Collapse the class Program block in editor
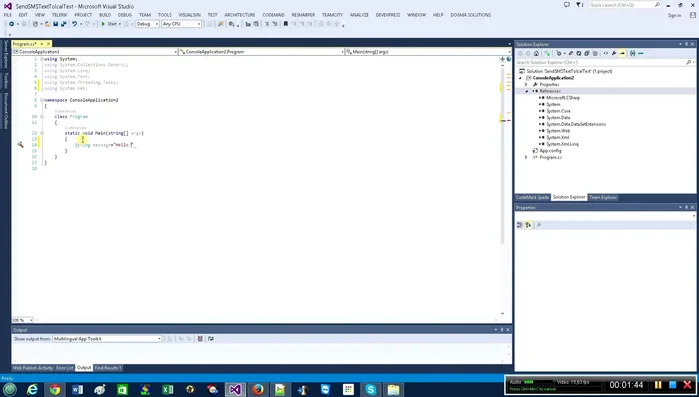The height and width of the screenshot is (397, 699). click(42, 116)
